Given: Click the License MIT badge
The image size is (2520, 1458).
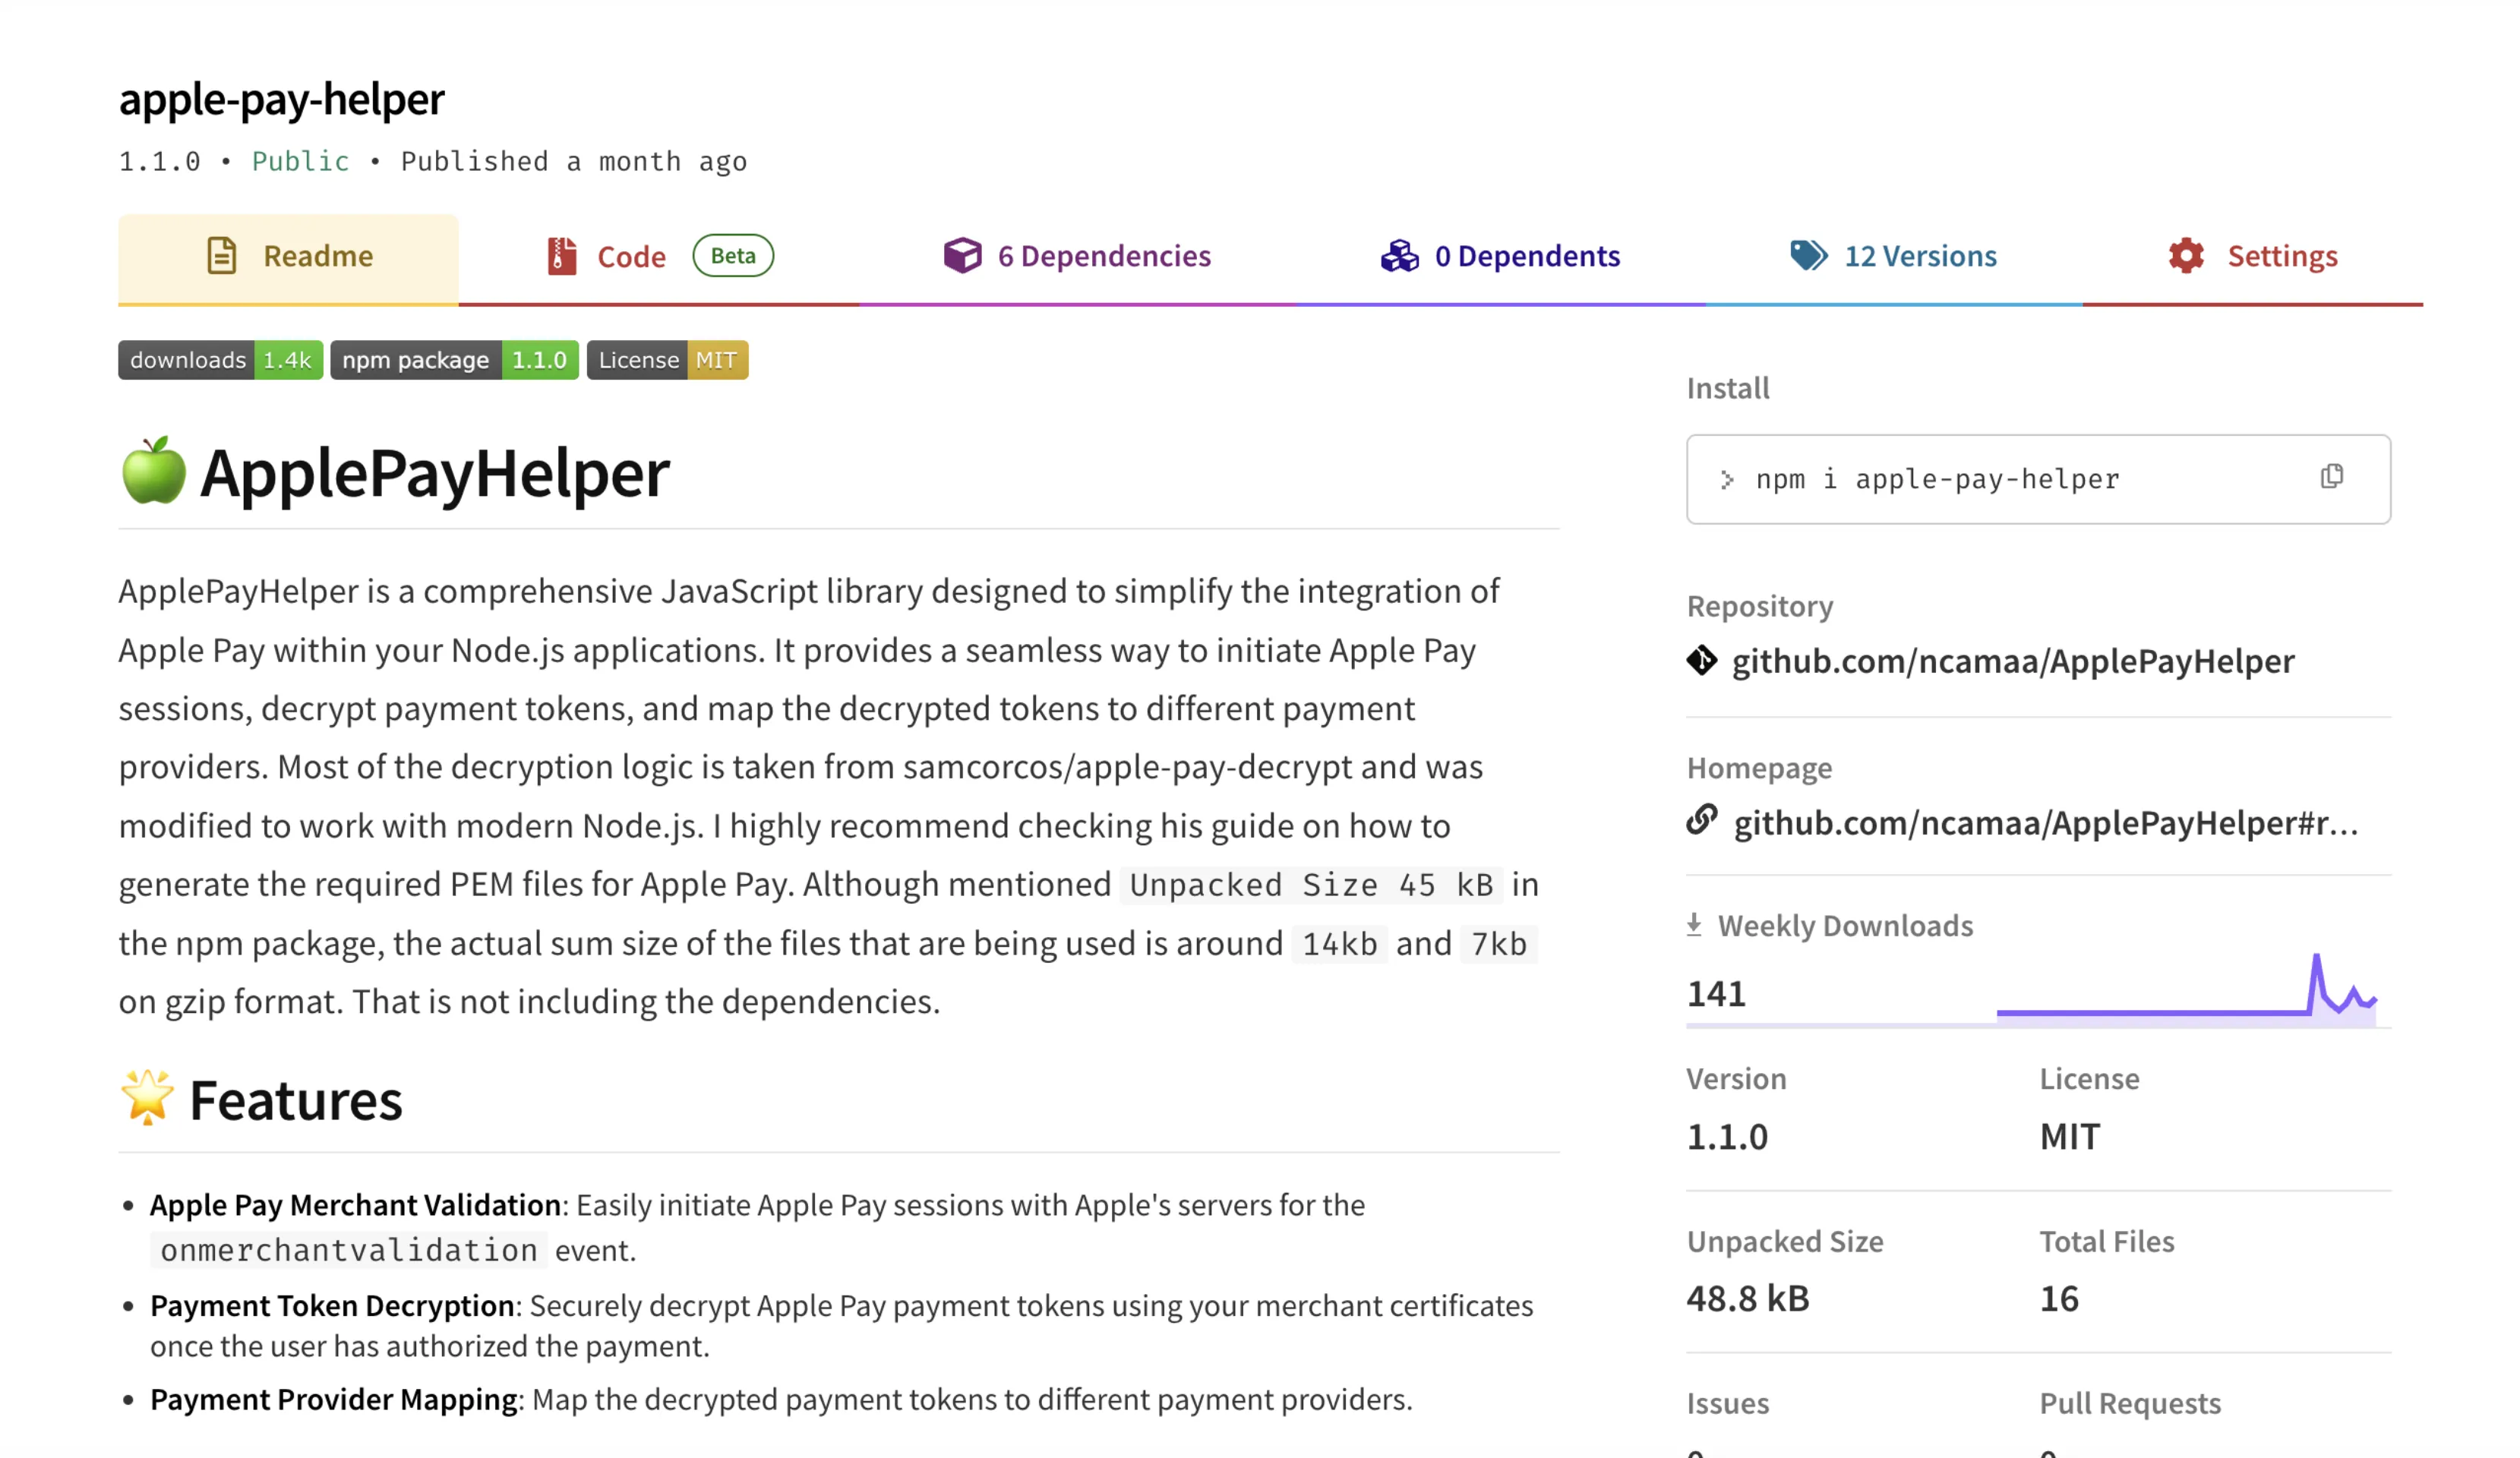Looking at the screenshot, I should (x=667, y=360).
